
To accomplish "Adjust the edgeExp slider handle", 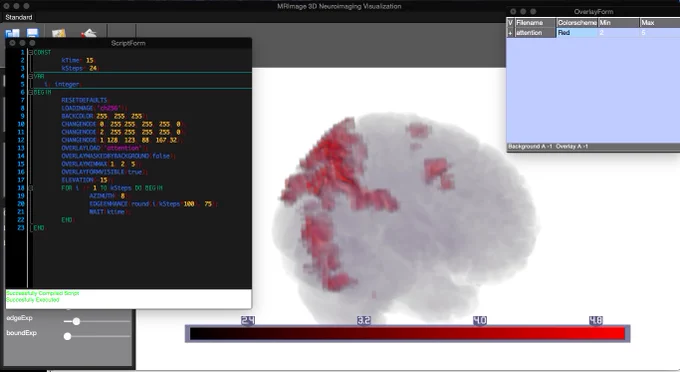I will tap(76, 321).
